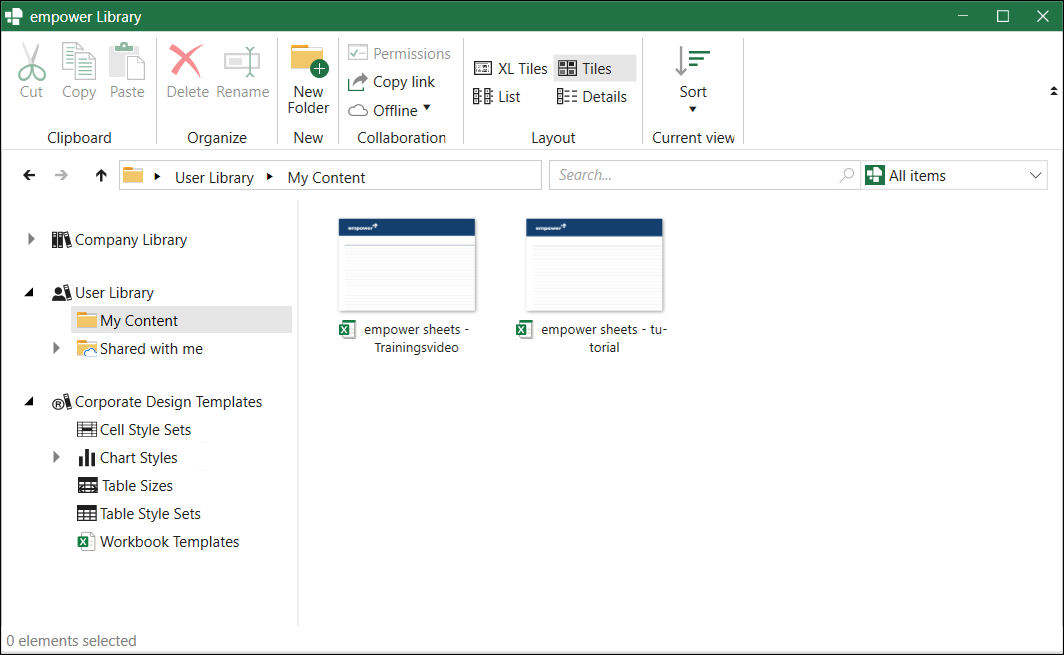Viewport: 1064px width, 655px height.
Task: Click Copy link
Action: tap(392, 82)
